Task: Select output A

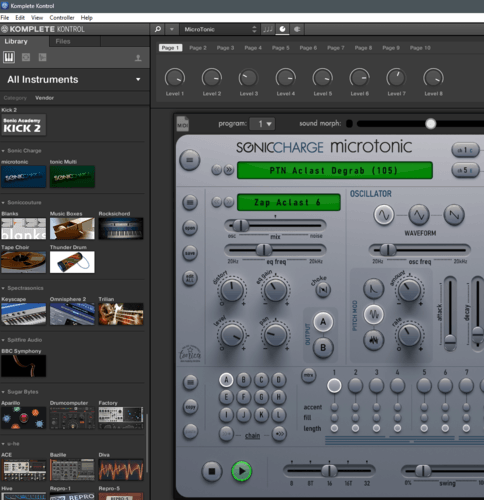Action: [323, 322]
